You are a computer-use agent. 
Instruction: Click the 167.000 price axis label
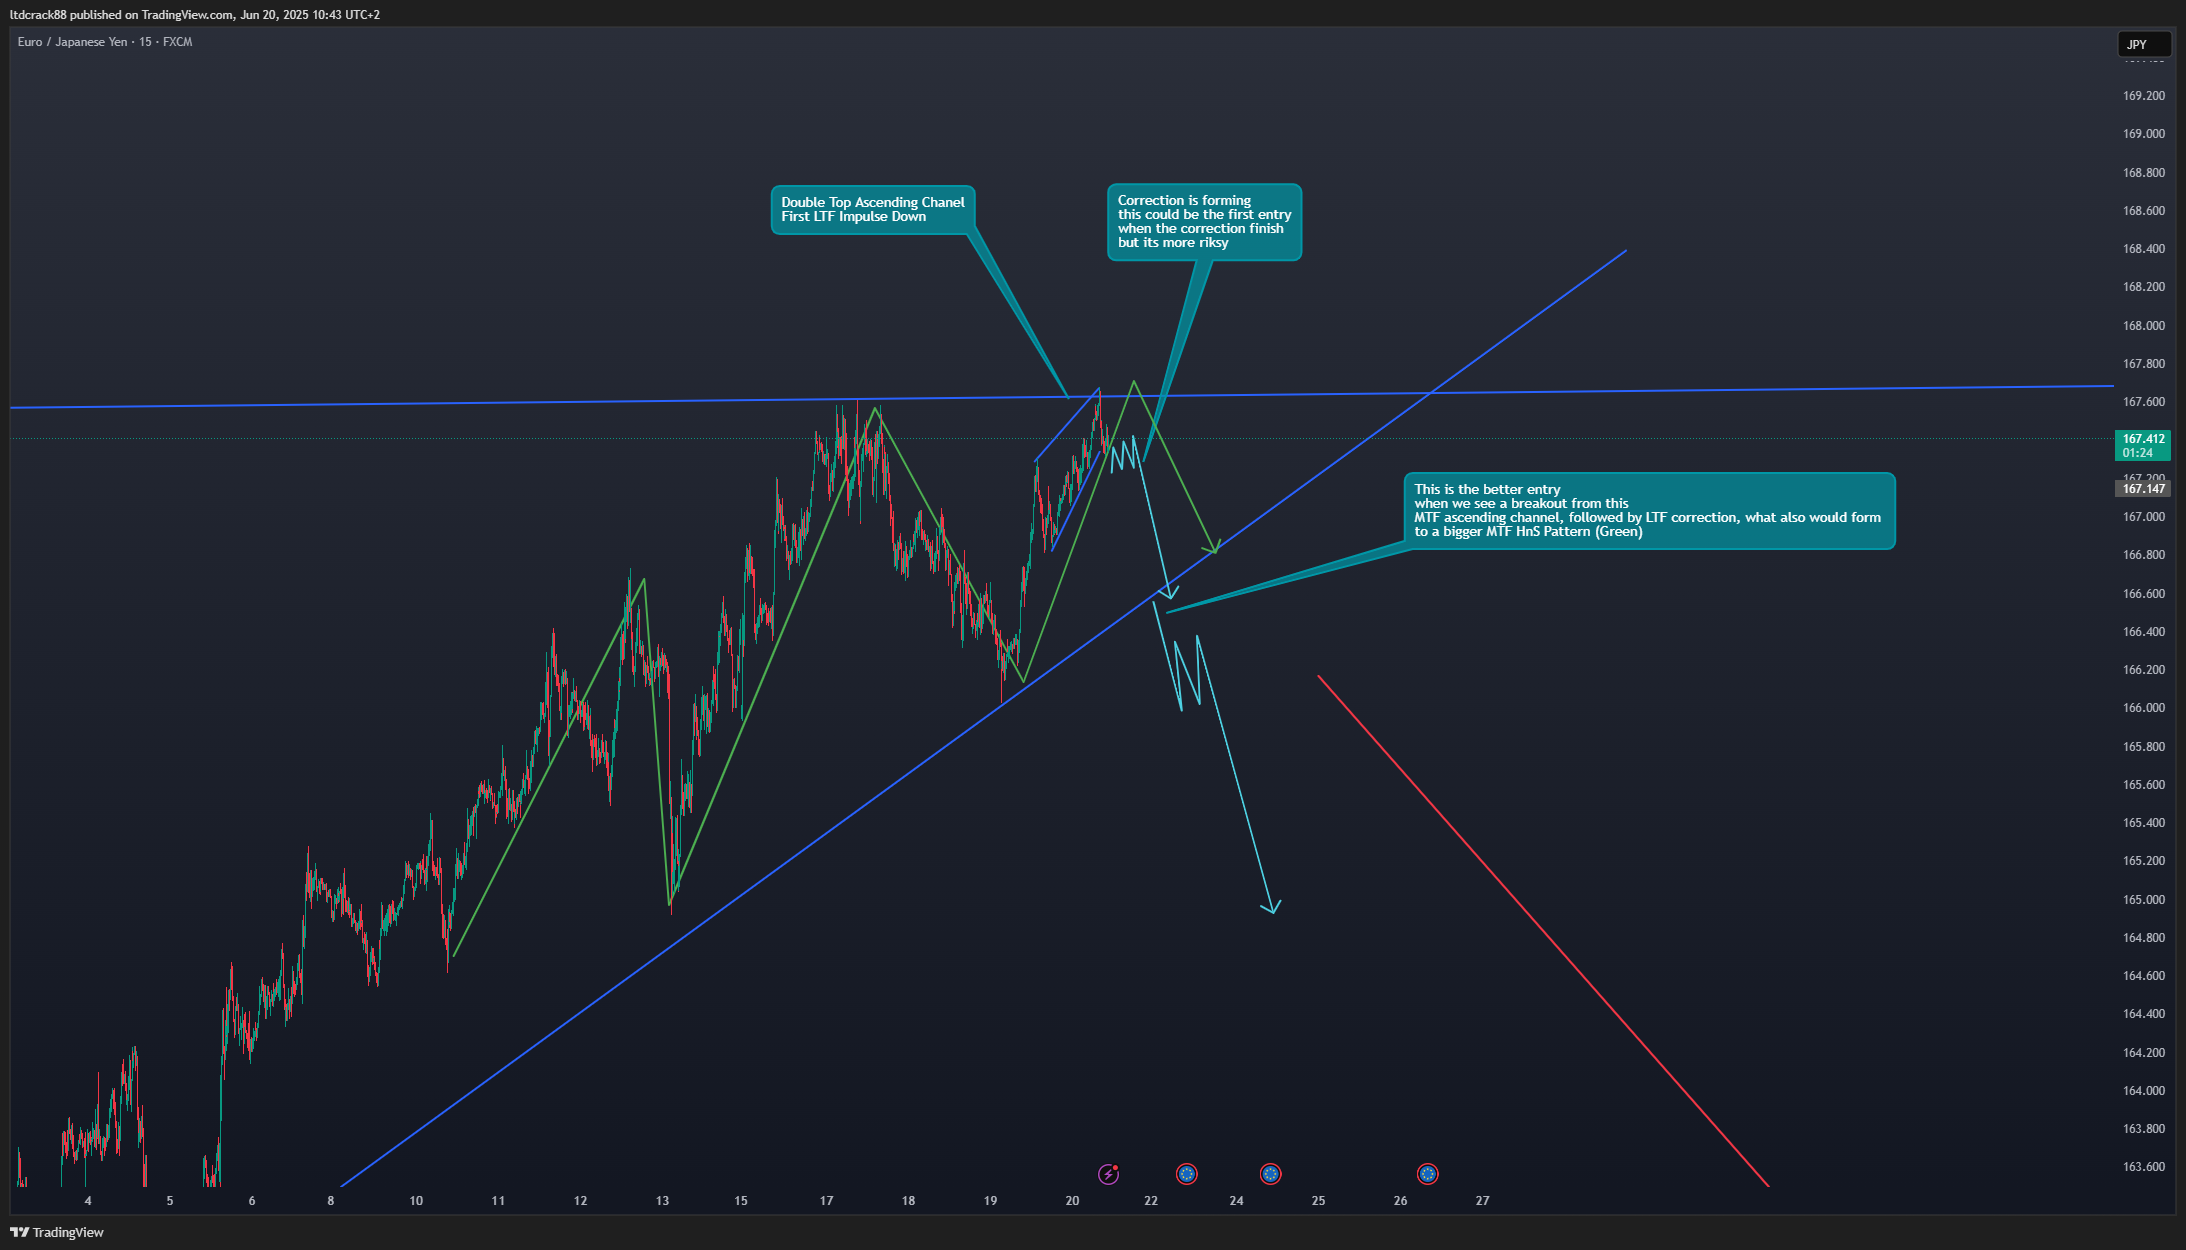(2144, 517)
